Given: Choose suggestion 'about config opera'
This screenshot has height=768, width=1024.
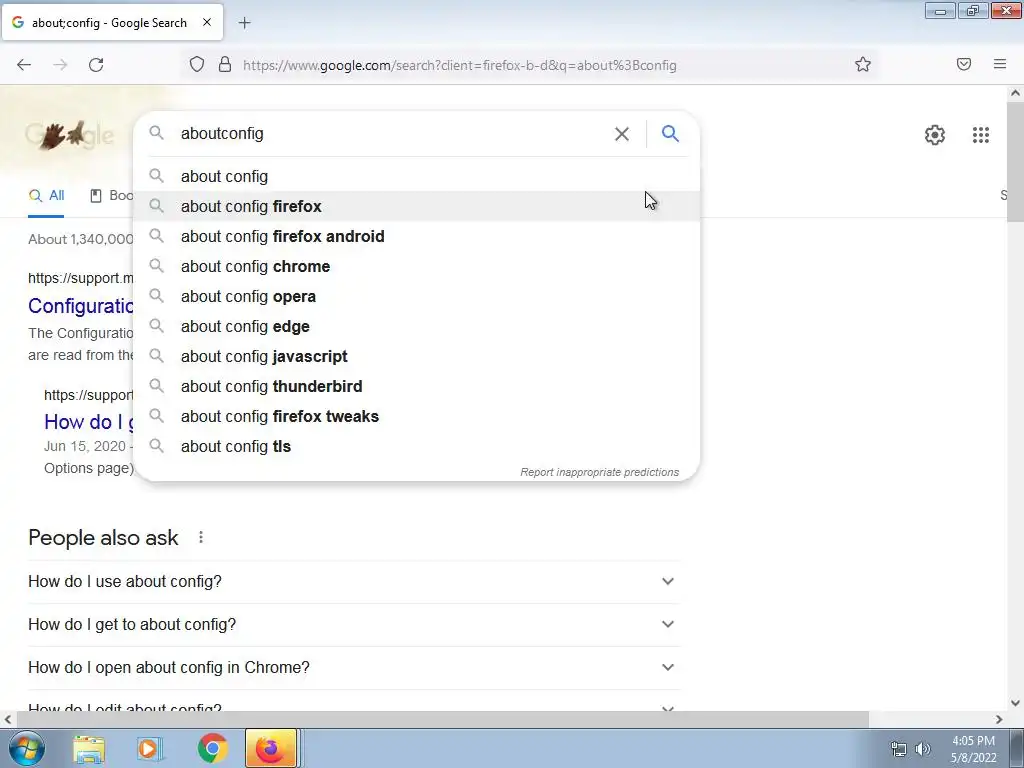Looking at the screenshot, I should 417,296.
